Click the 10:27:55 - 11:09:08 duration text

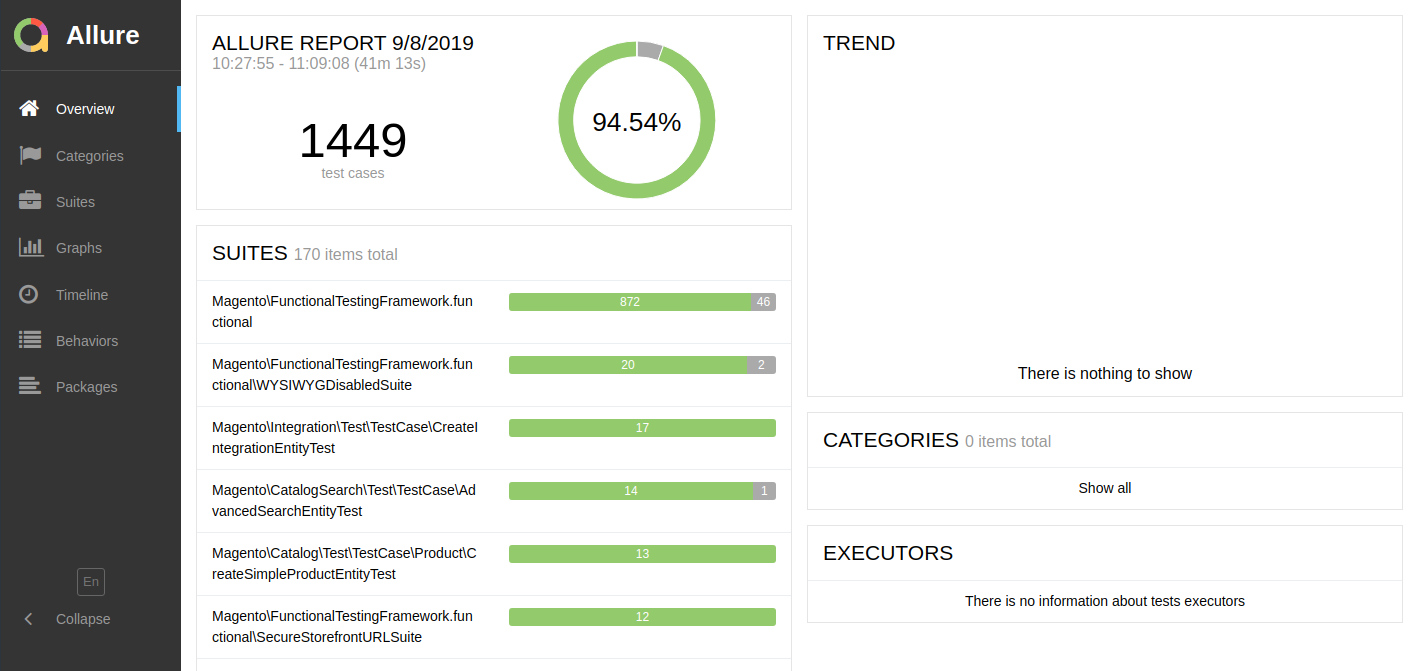[x=319, y=64]
